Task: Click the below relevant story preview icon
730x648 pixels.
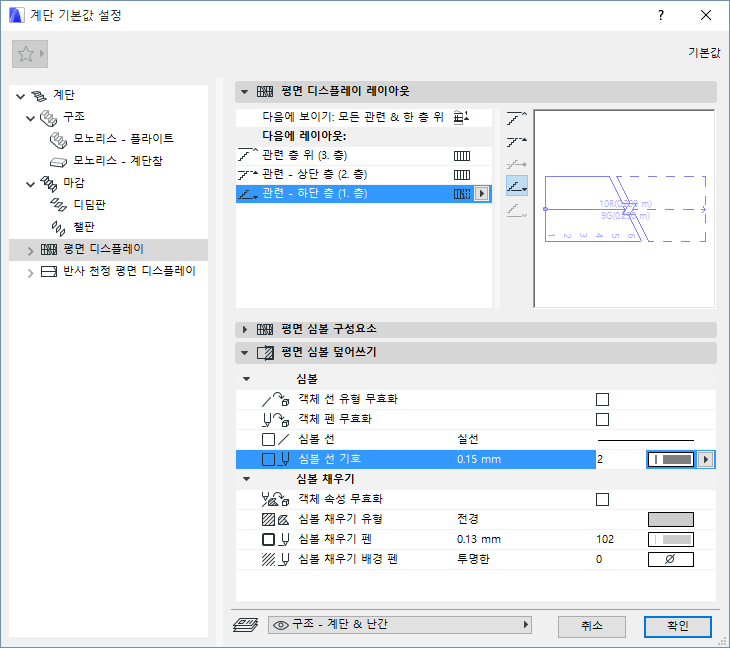Action: point(517,210)
